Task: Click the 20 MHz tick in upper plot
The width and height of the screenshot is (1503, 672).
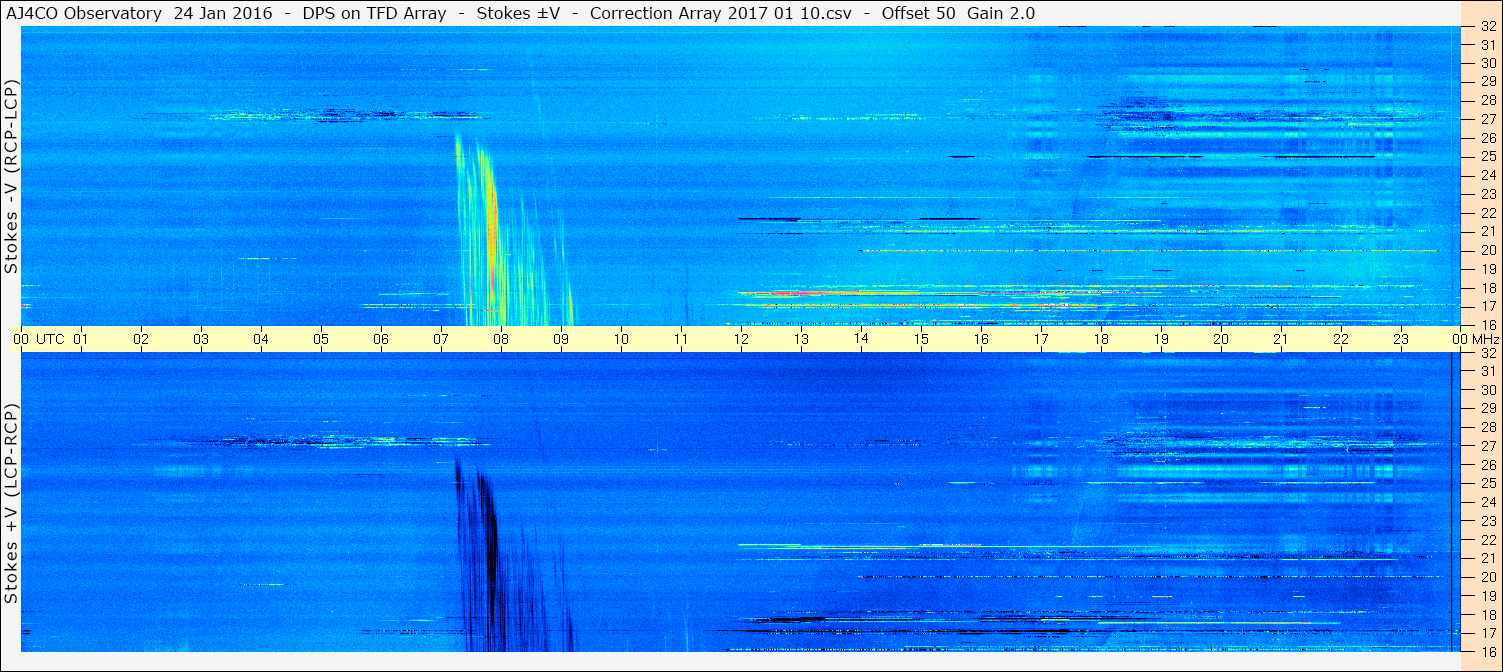Action: pos(1487,250)
